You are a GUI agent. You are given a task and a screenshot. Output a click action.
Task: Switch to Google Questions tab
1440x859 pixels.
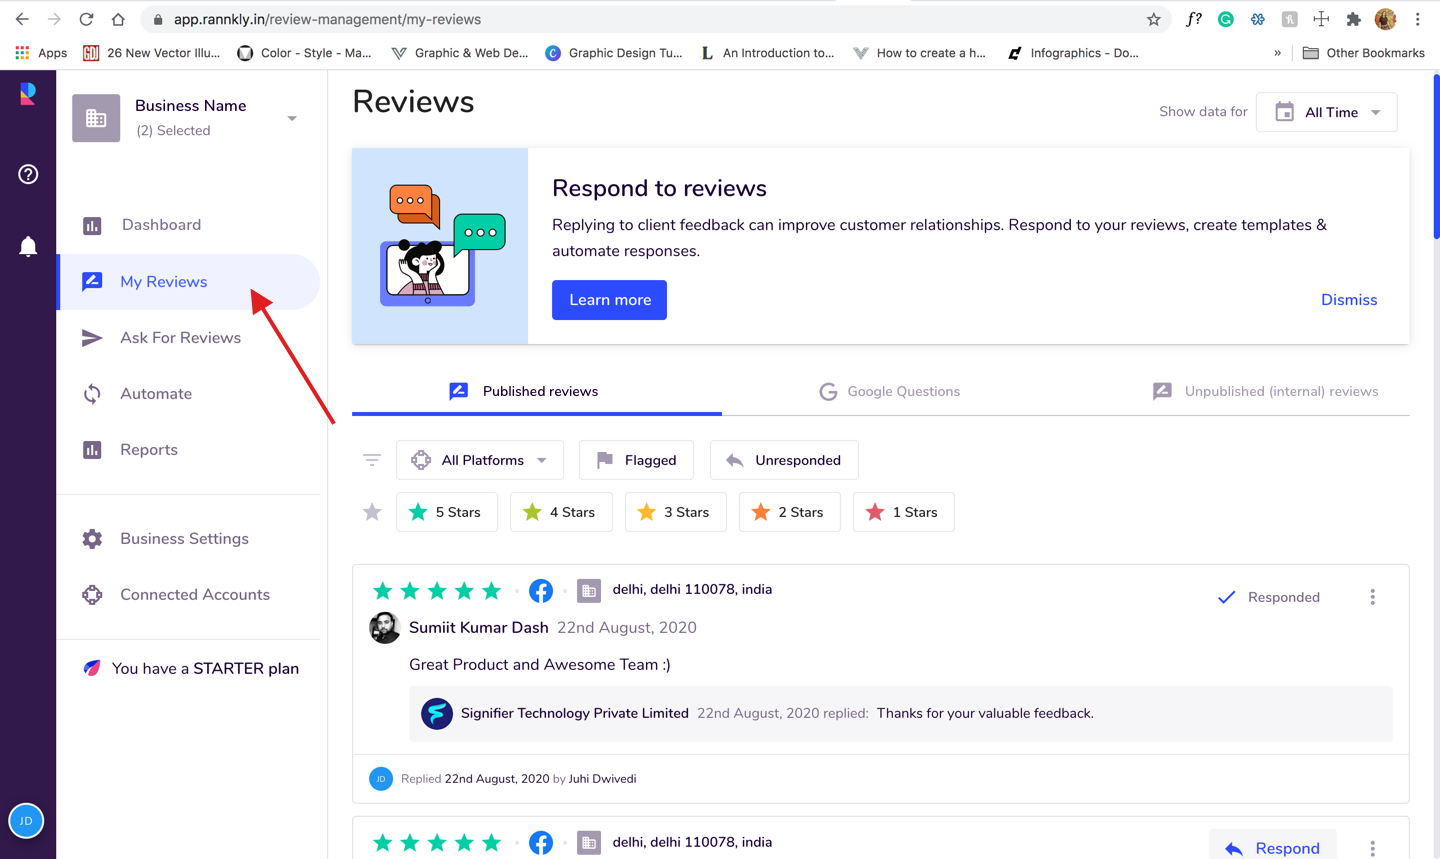tap(889, 391)
